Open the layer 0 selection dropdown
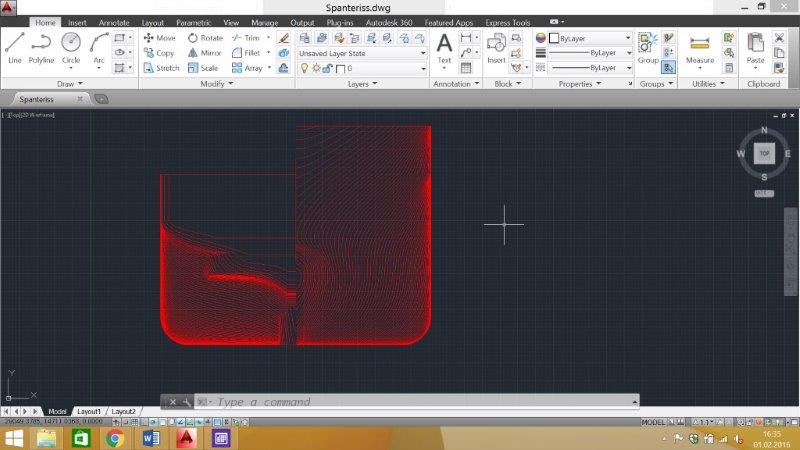Image resolution: width=800 pixels, height=450 pixels. [362, 68]
